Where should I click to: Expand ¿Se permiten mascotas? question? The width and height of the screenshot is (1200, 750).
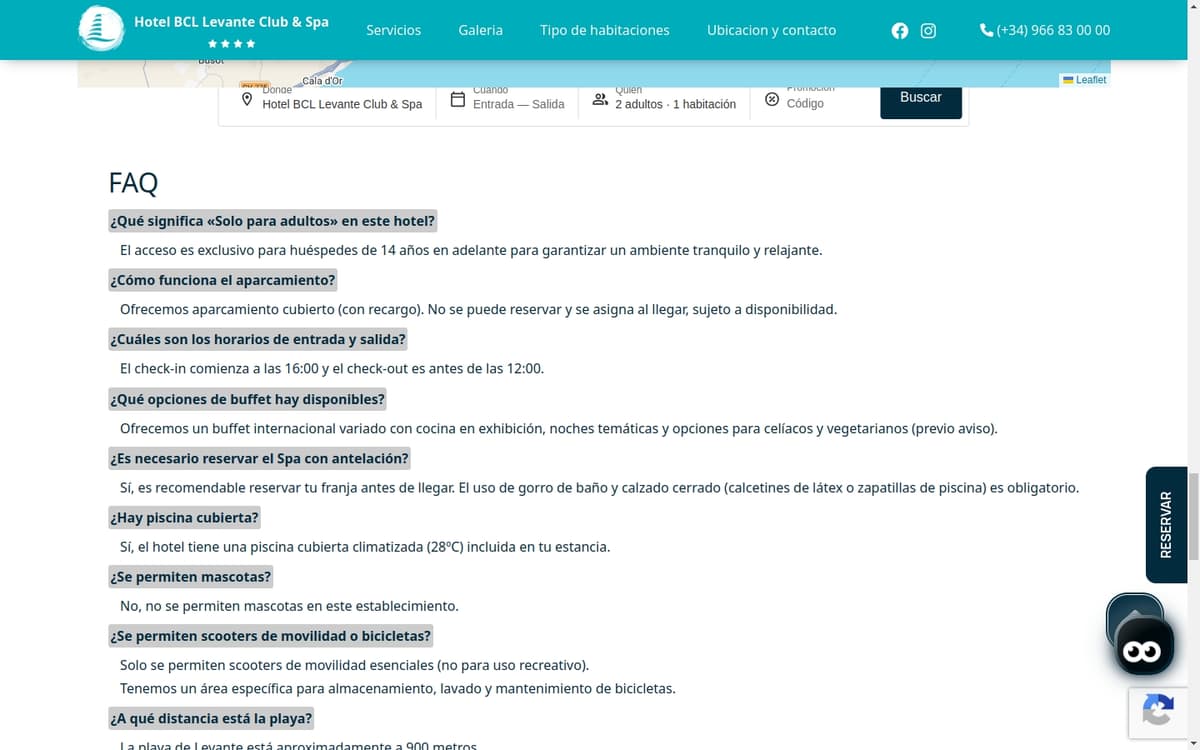tap(190, 577)
